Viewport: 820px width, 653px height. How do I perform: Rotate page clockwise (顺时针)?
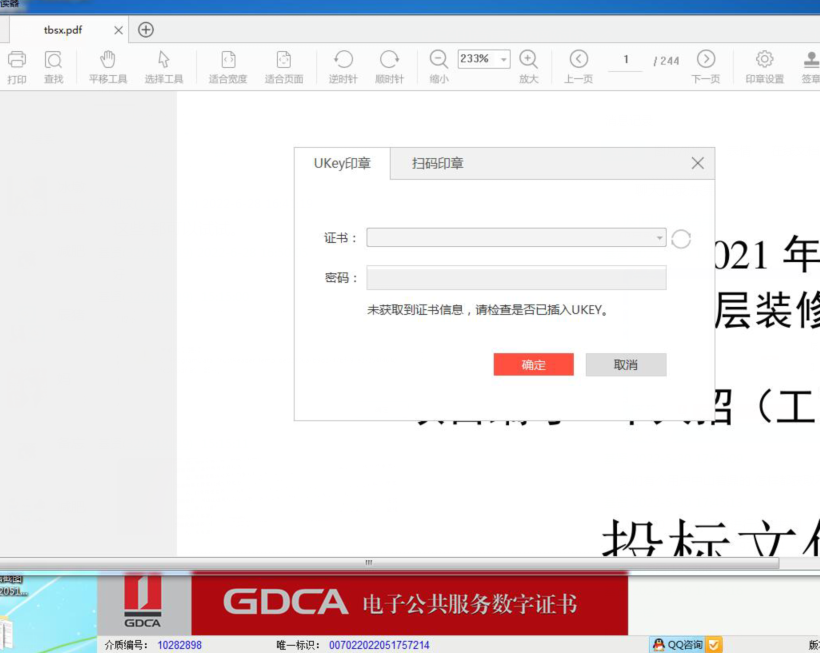click(x=389, y=61)
